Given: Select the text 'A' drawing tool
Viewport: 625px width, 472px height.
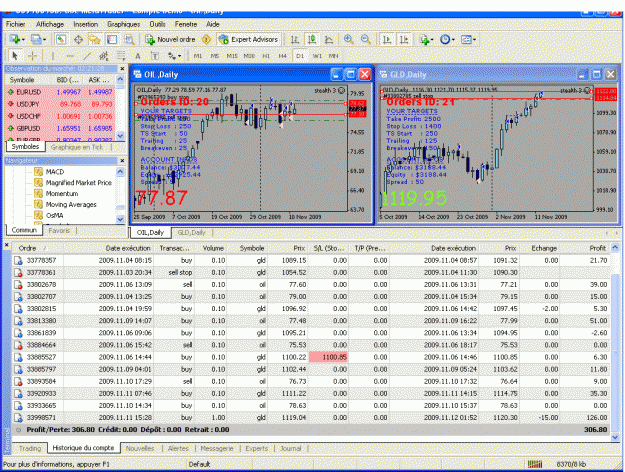Looking at the screenshot, I should point(138,56).
